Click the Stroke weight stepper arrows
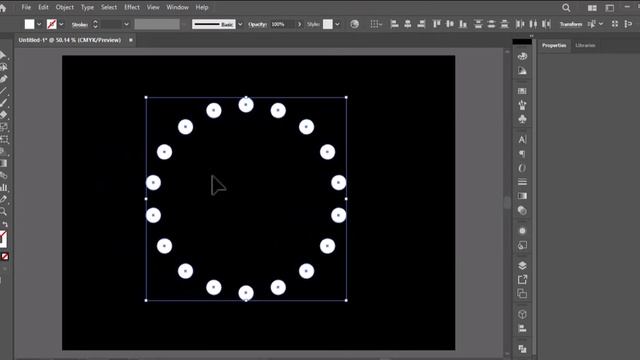 [x=95, y=24]
